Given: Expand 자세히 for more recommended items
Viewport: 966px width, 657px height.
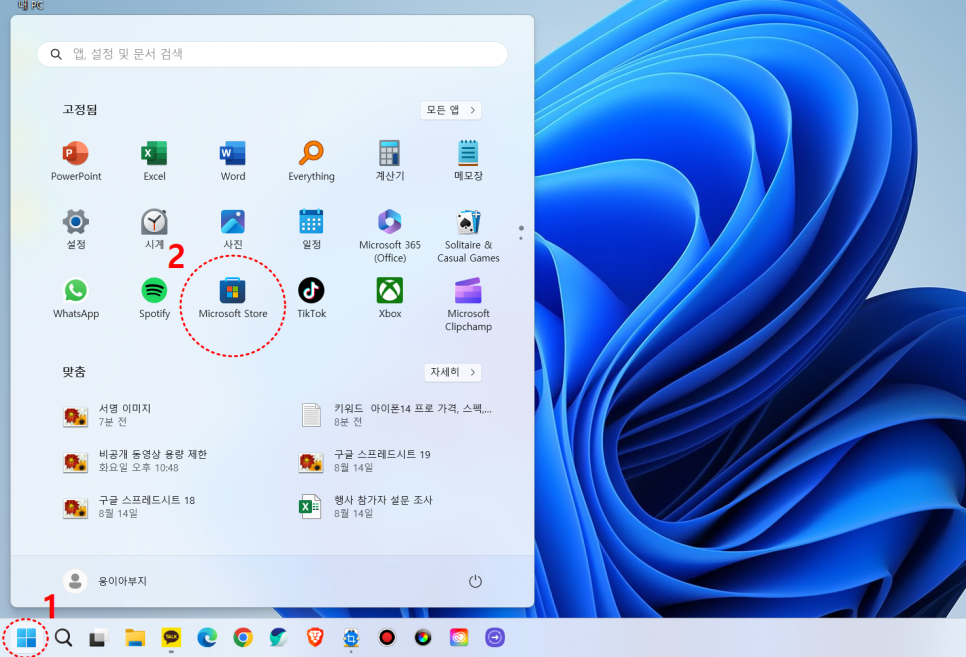Looking at the screenshot, I should [453, 372].
